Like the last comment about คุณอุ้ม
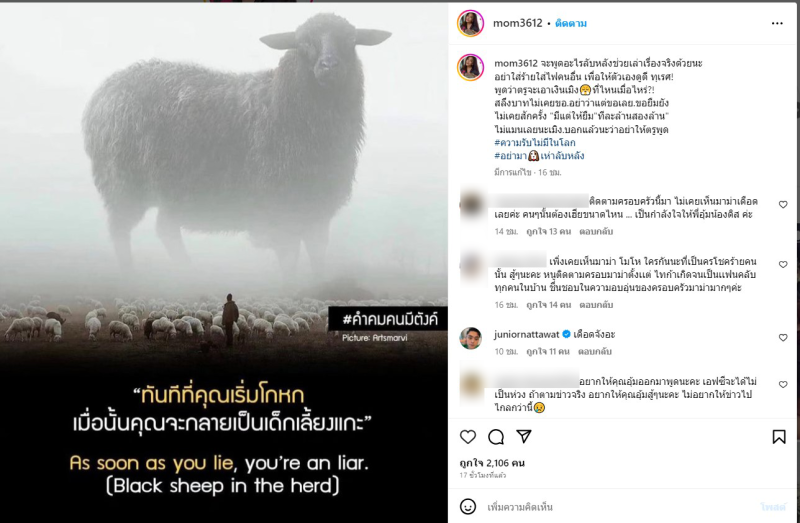Viewport: 800px width, 523px height. (x=783, y=384)
